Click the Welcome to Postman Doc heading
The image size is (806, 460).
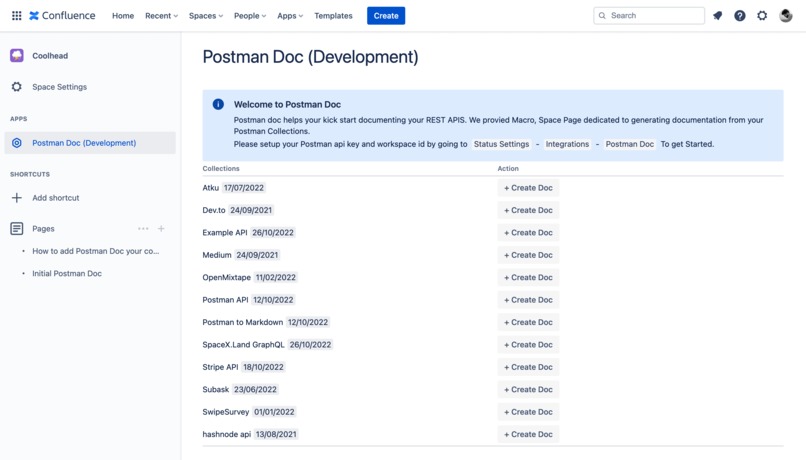click(x=287, y=104)
